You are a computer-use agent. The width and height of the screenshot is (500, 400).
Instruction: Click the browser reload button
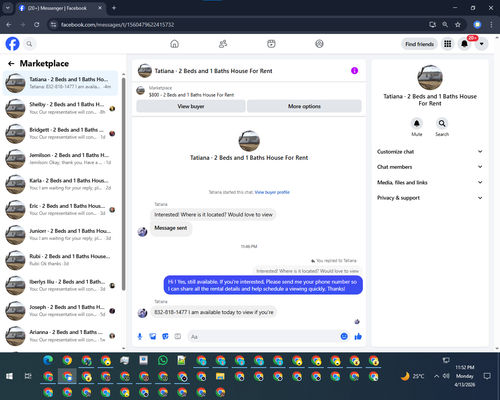37,25
